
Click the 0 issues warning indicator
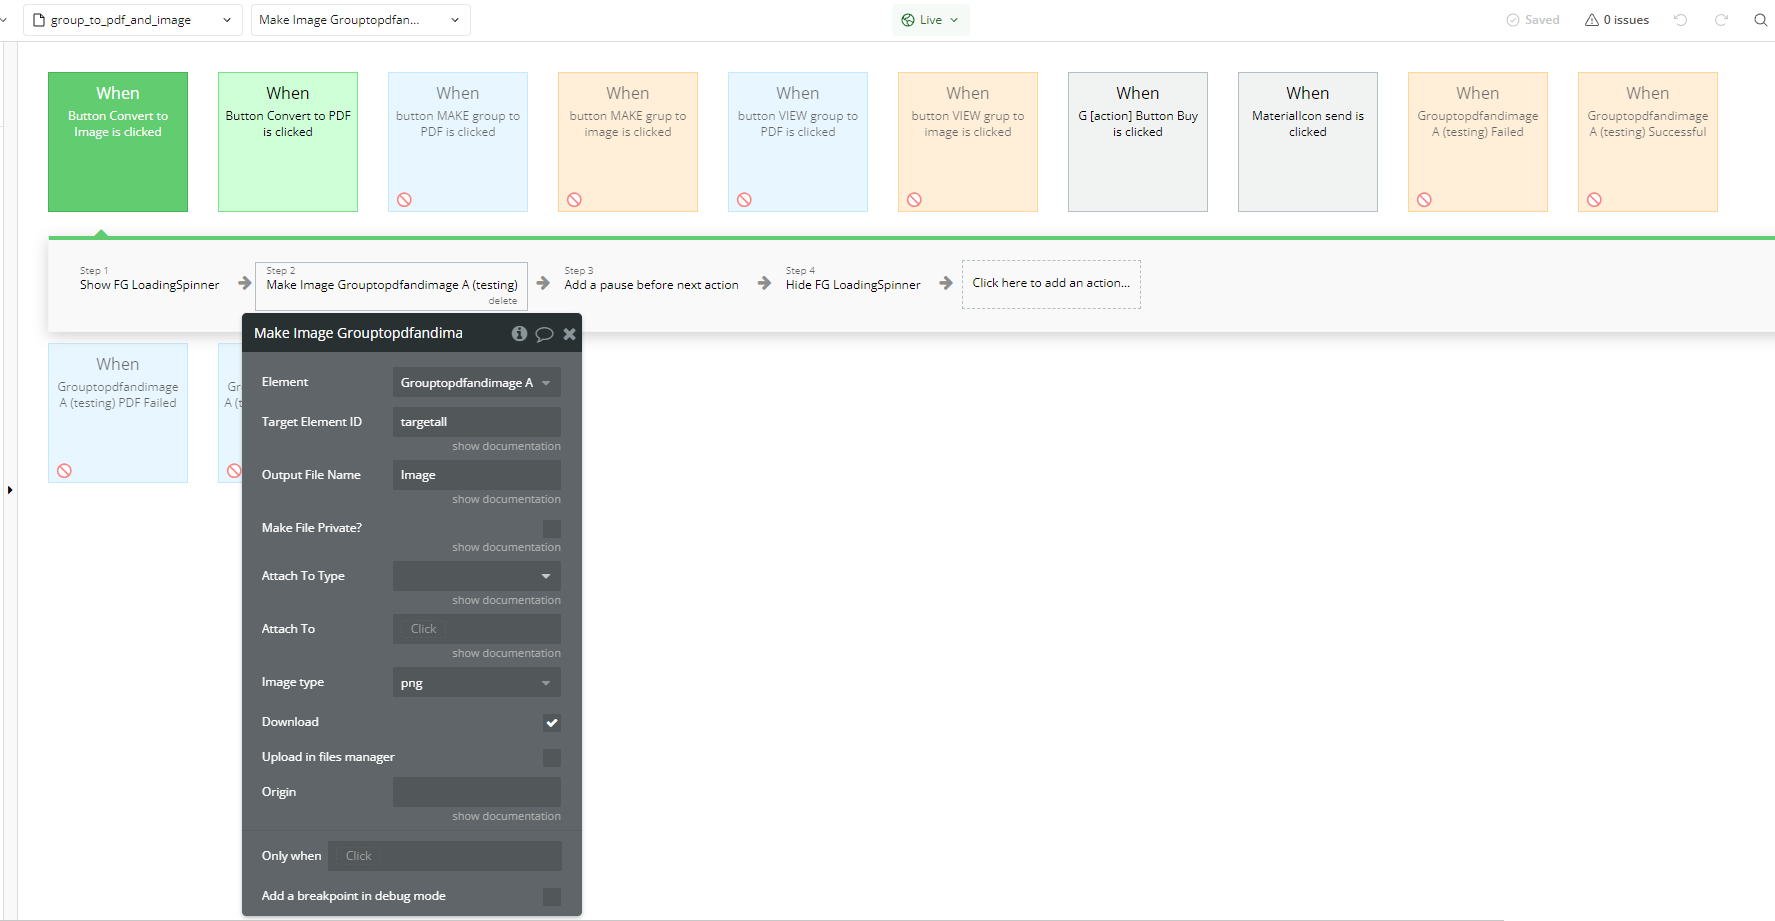coord(1616,19)
